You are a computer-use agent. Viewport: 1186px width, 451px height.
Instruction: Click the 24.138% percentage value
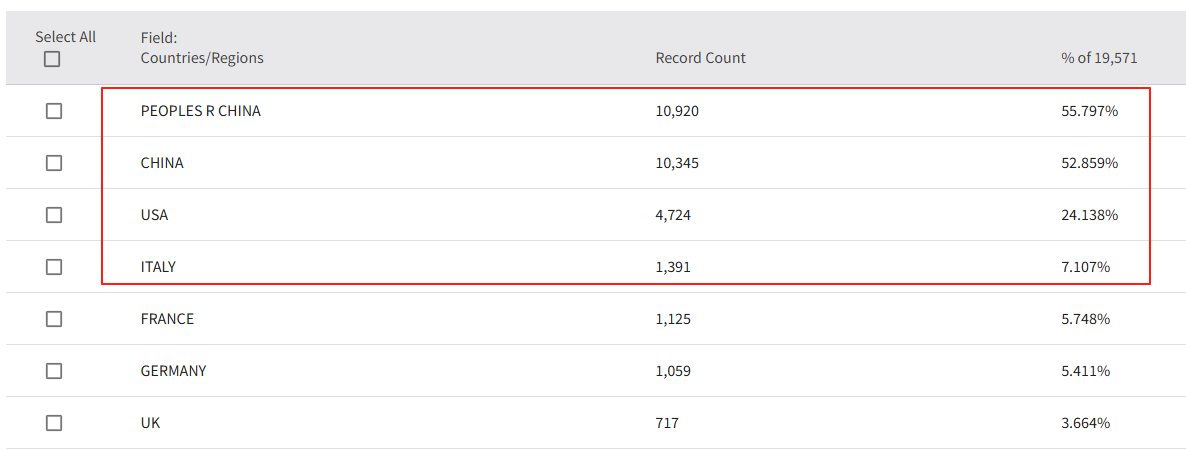pyautogui.click(x=1089, y=215)
